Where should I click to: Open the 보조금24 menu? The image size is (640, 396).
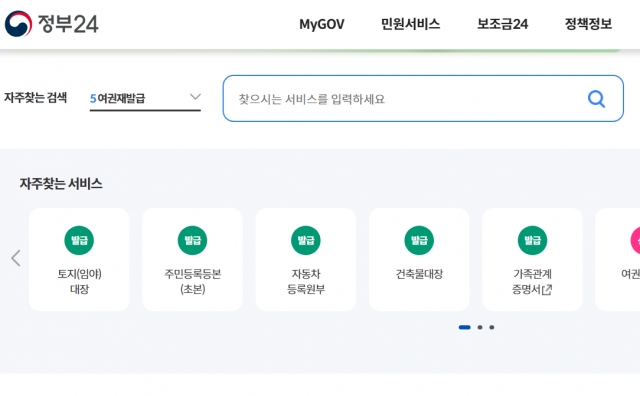tap(502, 24)
